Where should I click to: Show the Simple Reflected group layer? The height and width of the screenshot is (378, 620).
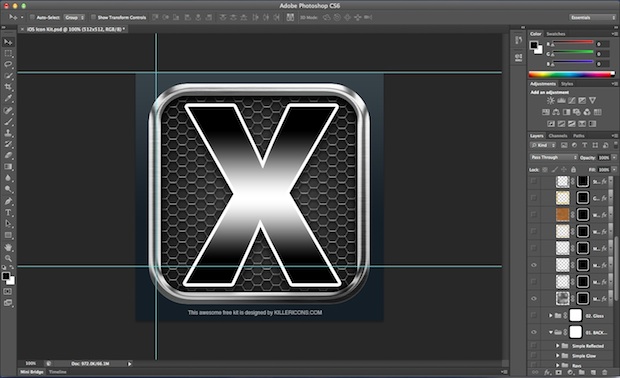click(534, 346)
